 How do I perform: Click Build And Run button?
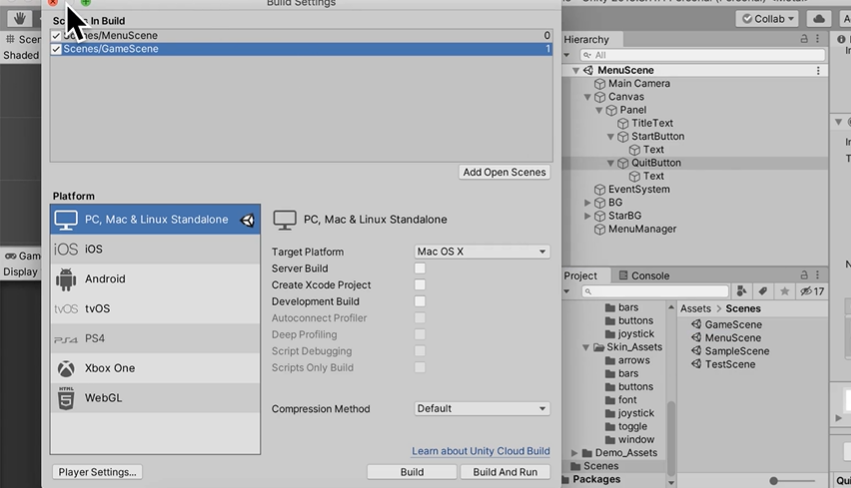[x=505, y=472]
